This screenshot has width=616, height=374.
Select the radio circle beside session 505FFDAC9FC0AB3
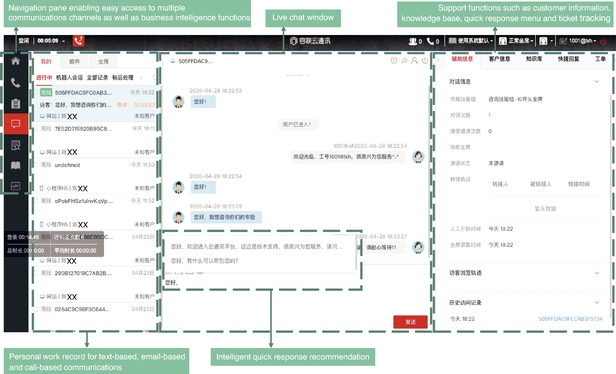coord(36,93)
